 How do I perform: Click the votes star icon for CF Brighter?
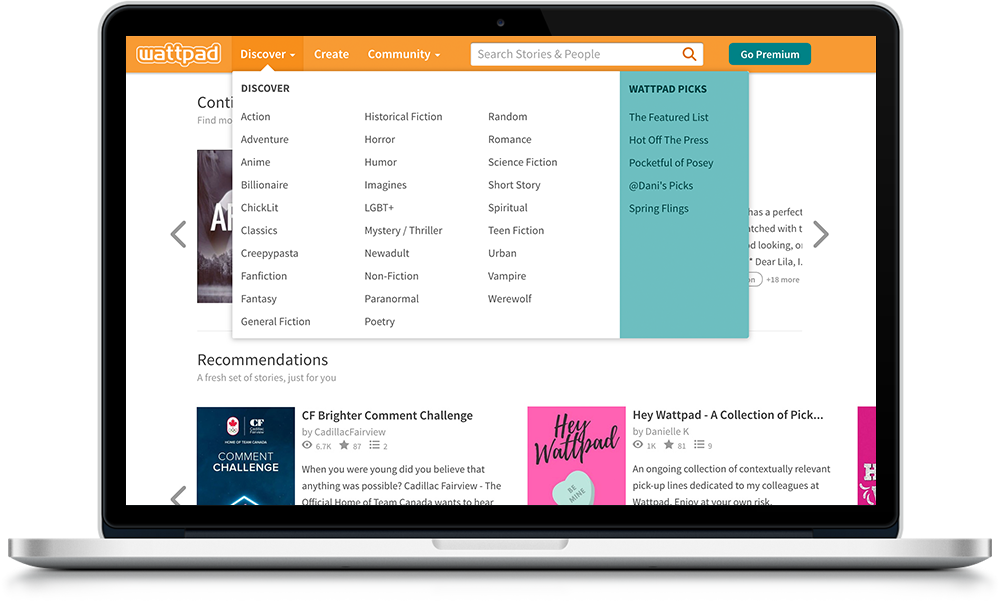(344, 445)
